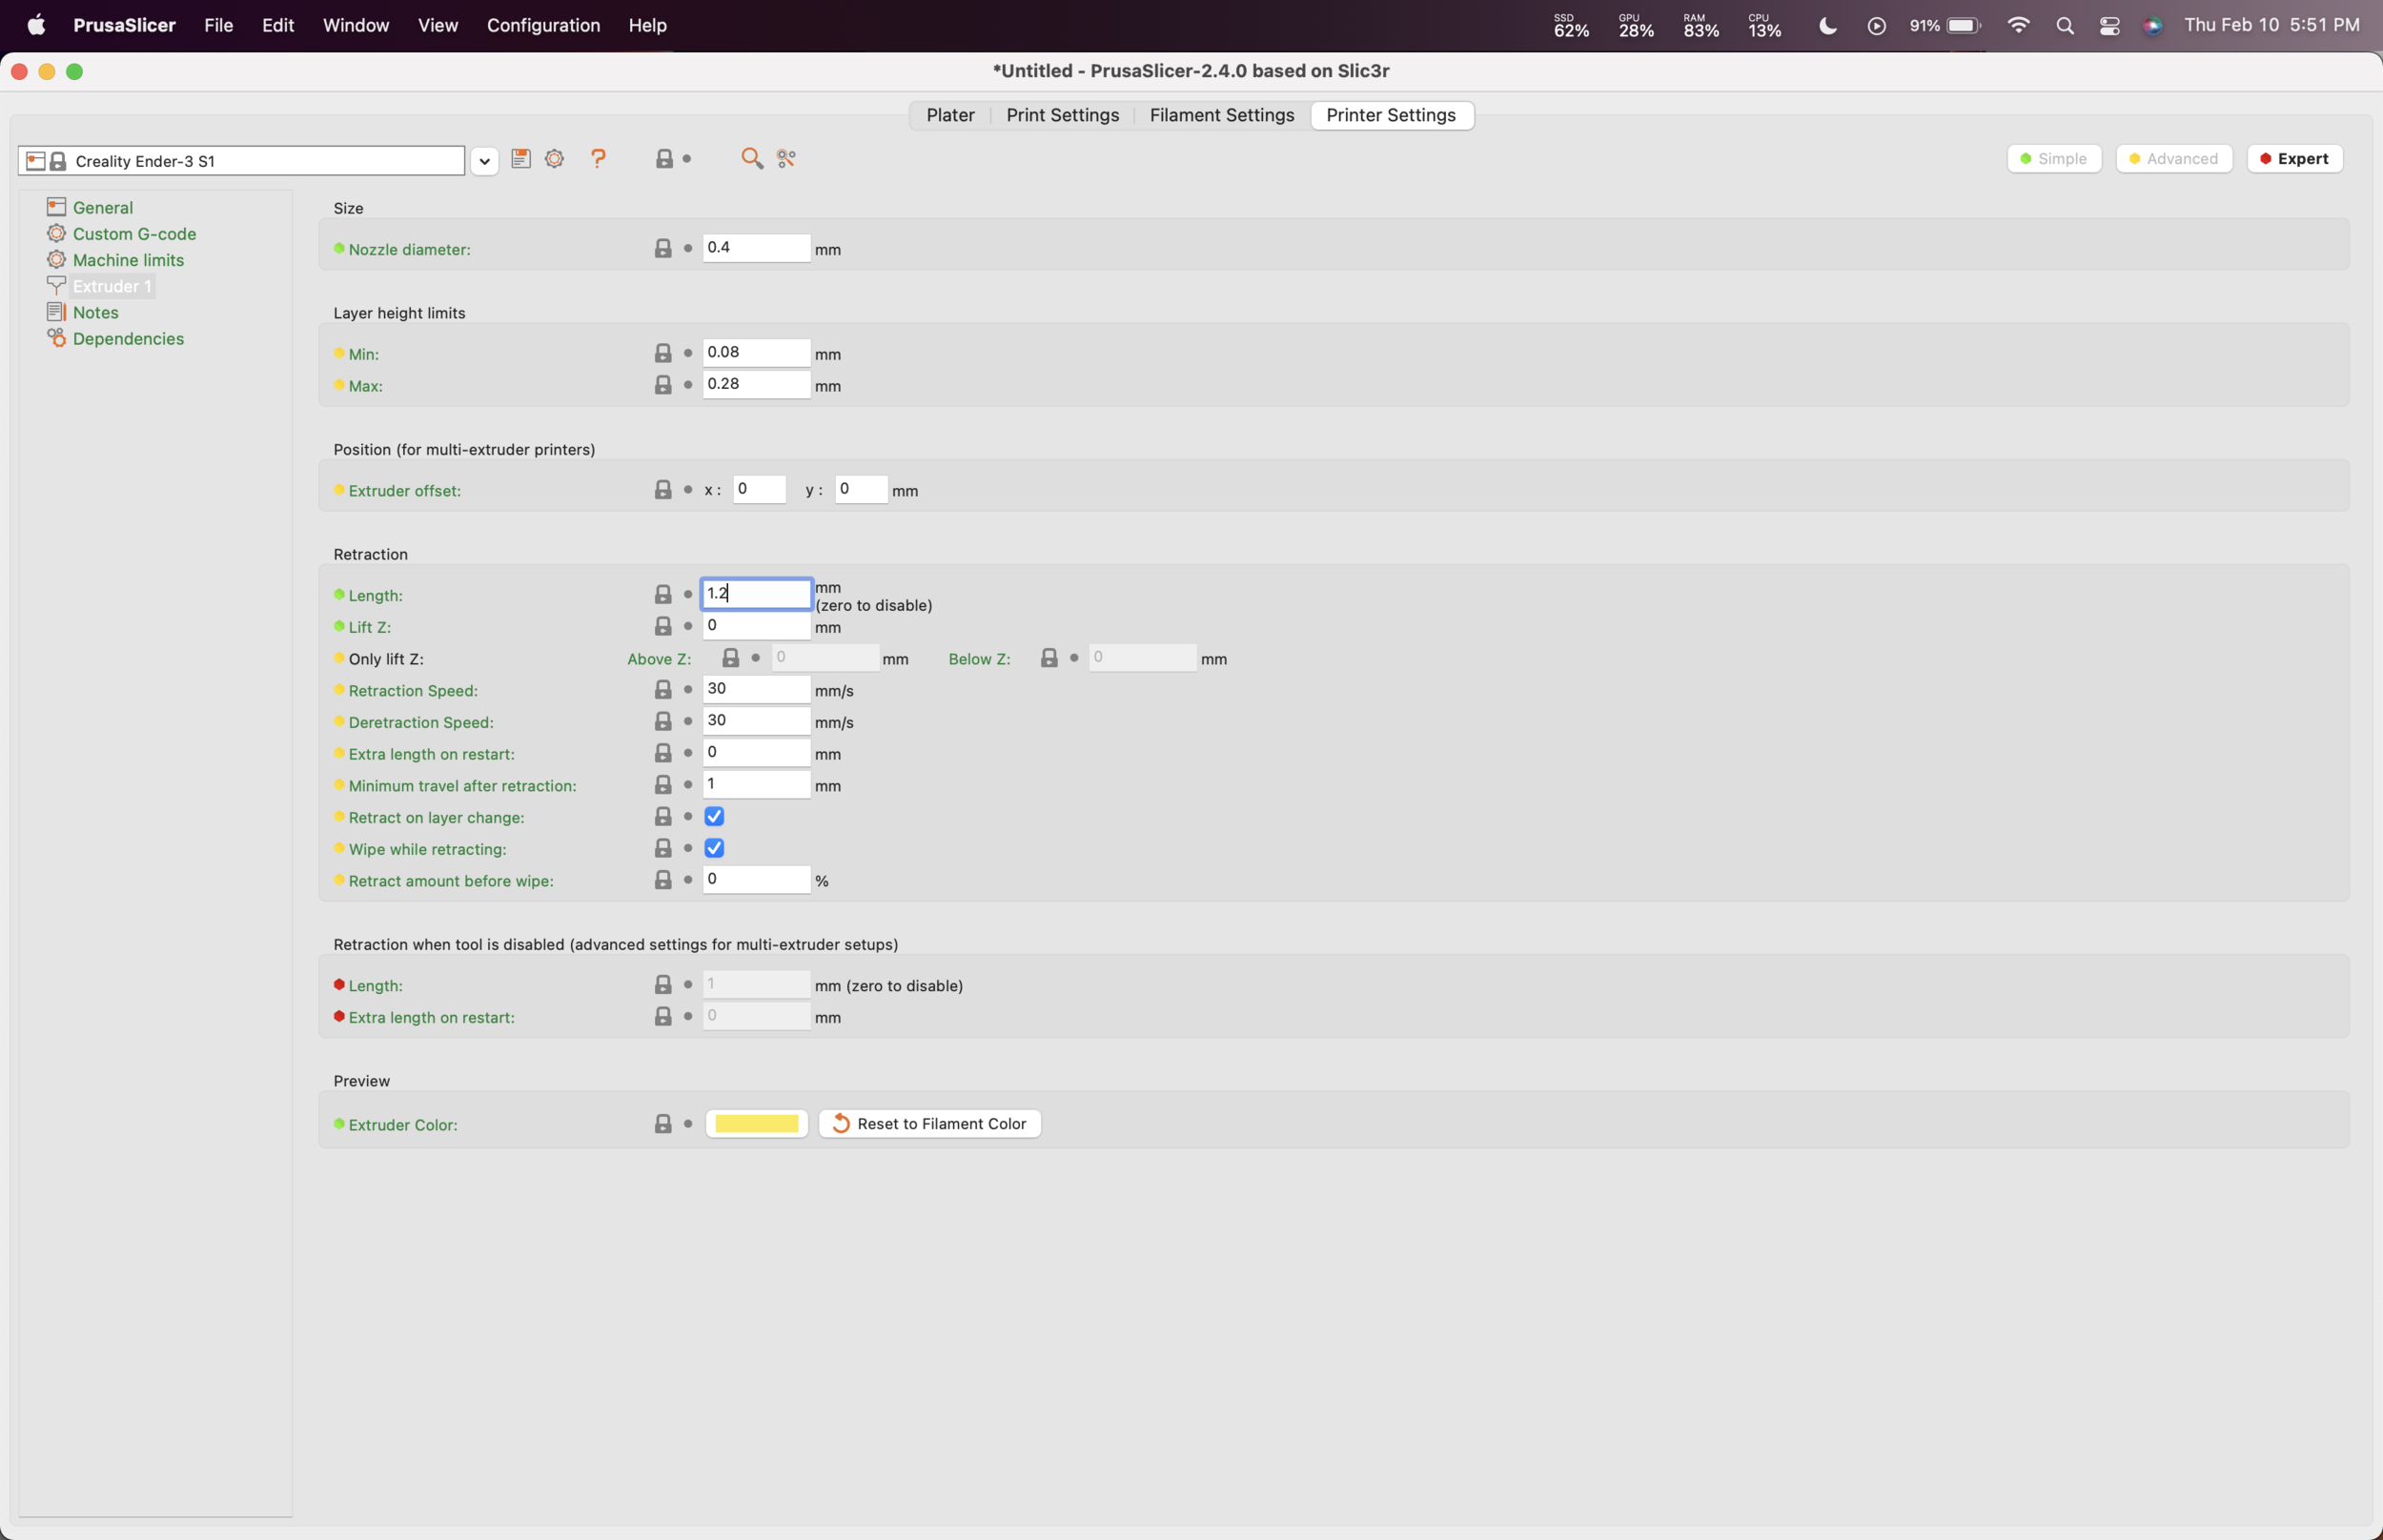This screenshot has height=1540, width=2383.
Task: Switch to the Print Settings tab
Action: [1062, 115]
